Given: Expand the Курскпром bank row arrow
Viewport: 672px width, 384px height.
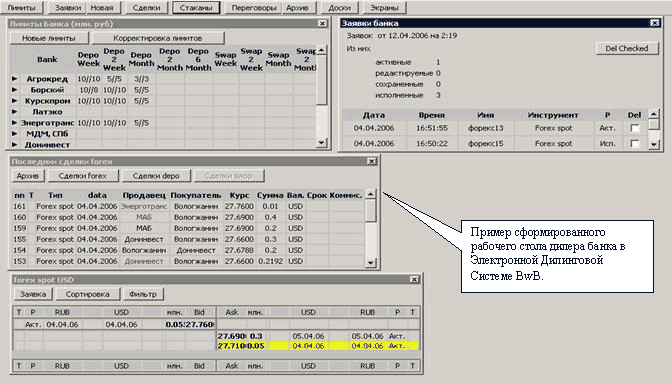Looking at the screenshot, I should pos(15,101).
